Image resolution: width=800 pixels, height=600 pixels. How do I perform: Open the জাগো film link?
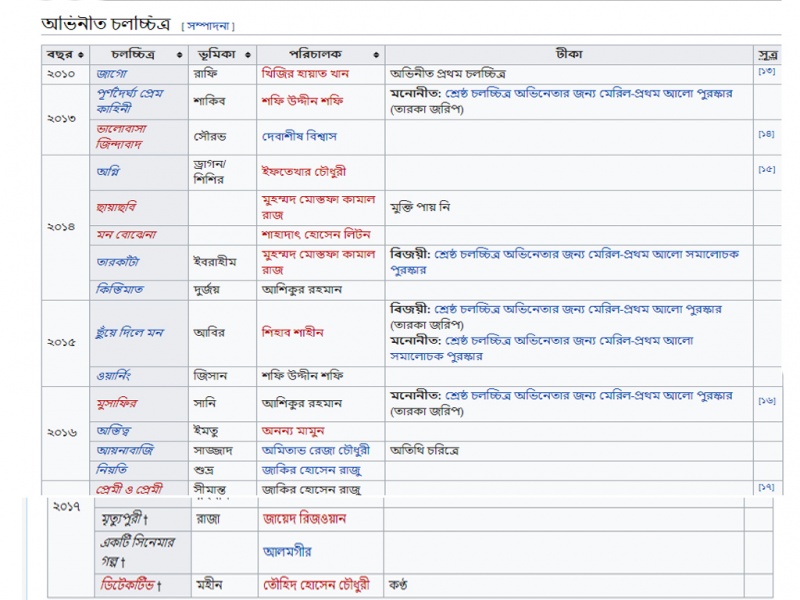point(112,74)
